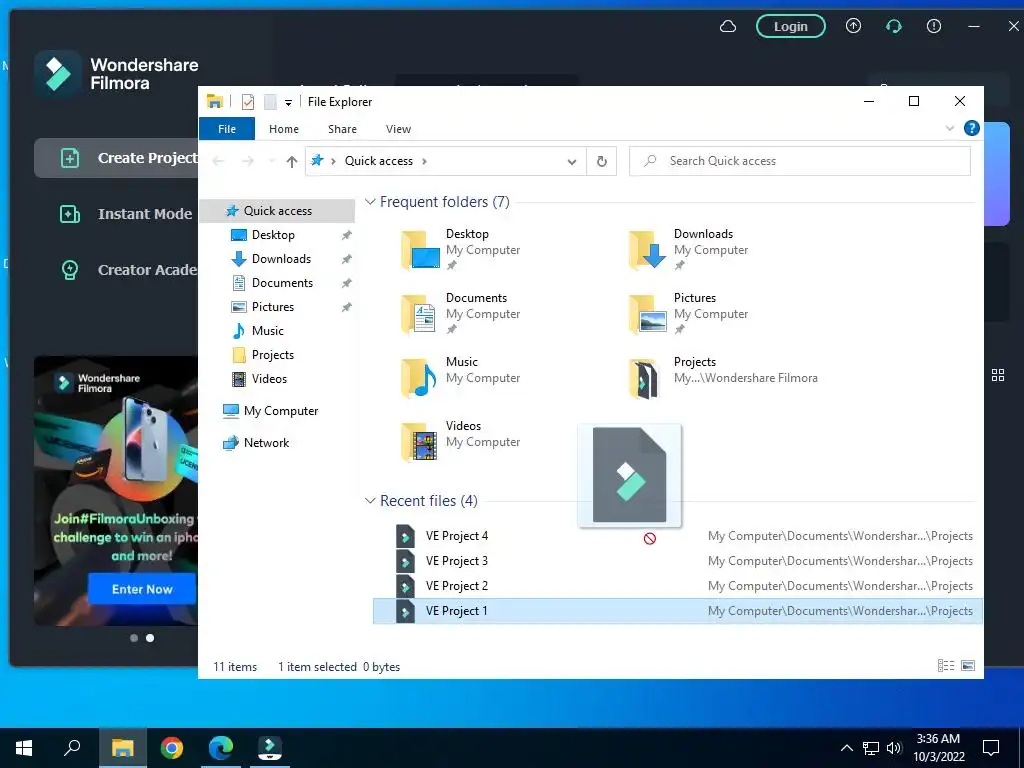This screenshot has height=768, width=1024.
Task: Click Filmora grid view icon
Action: click(998, 375)
